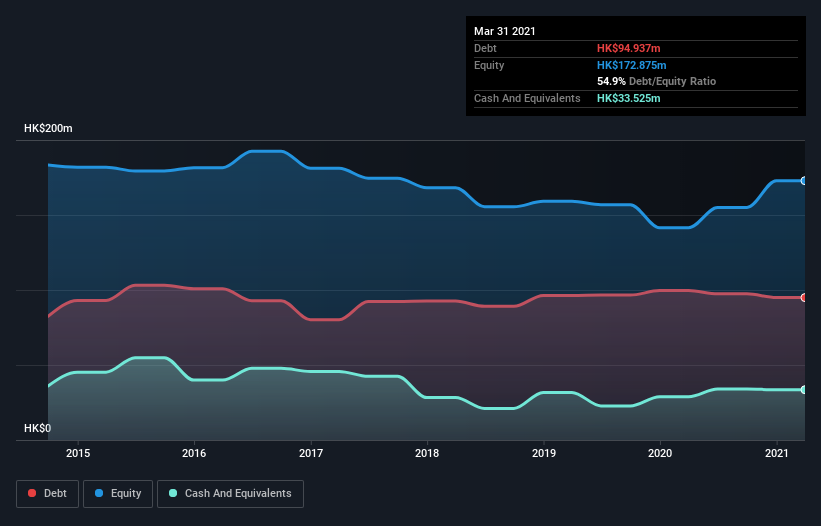821x526 pixels.
Task: Click the 54.9% Debt/Equity Ratio text
Action: [x=657, y=81]
